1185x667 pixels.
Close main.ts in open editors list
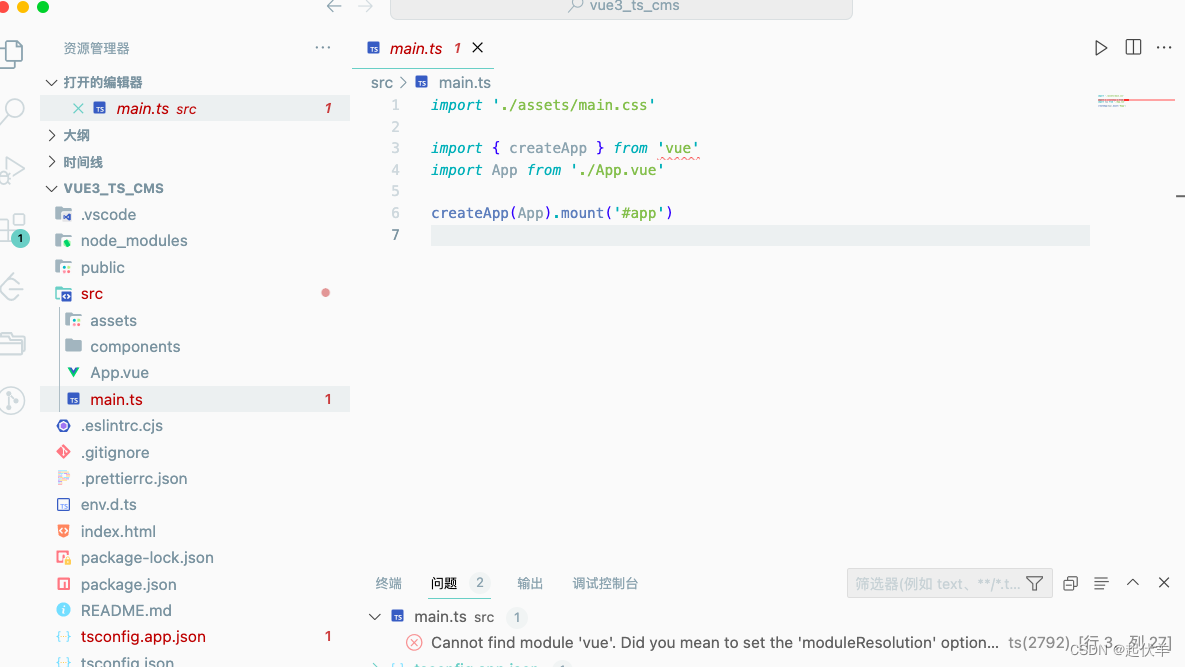[78, 109]
